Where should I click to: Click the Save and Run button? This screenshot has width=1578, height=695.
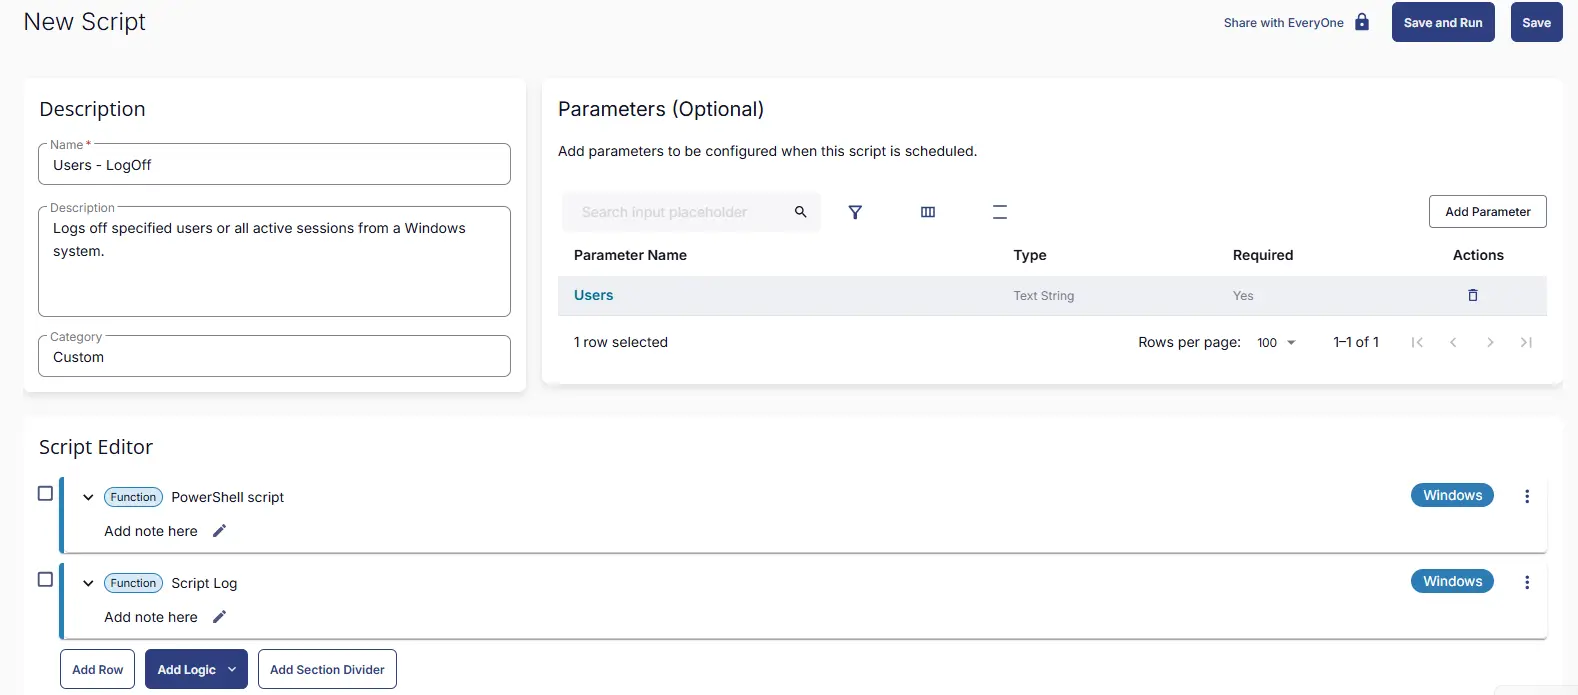[1442, 22]
